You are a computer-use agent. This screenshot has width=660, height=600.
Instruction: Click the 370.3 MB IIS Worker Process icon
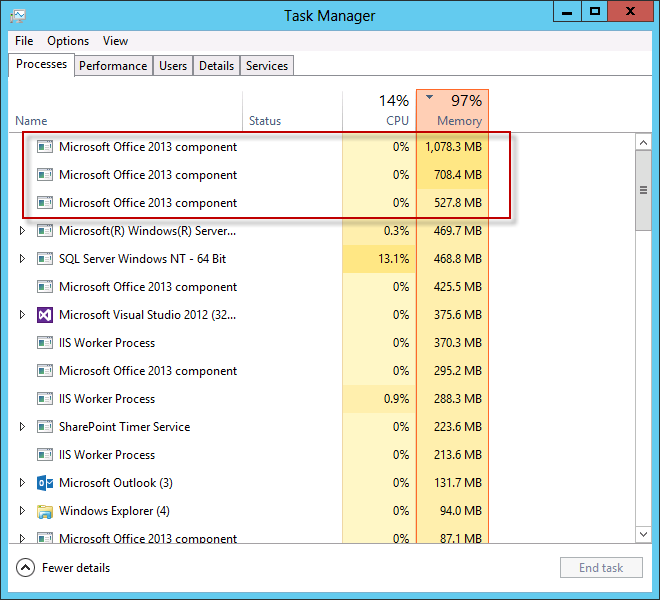pyautogui.click(x=44, y=343)
